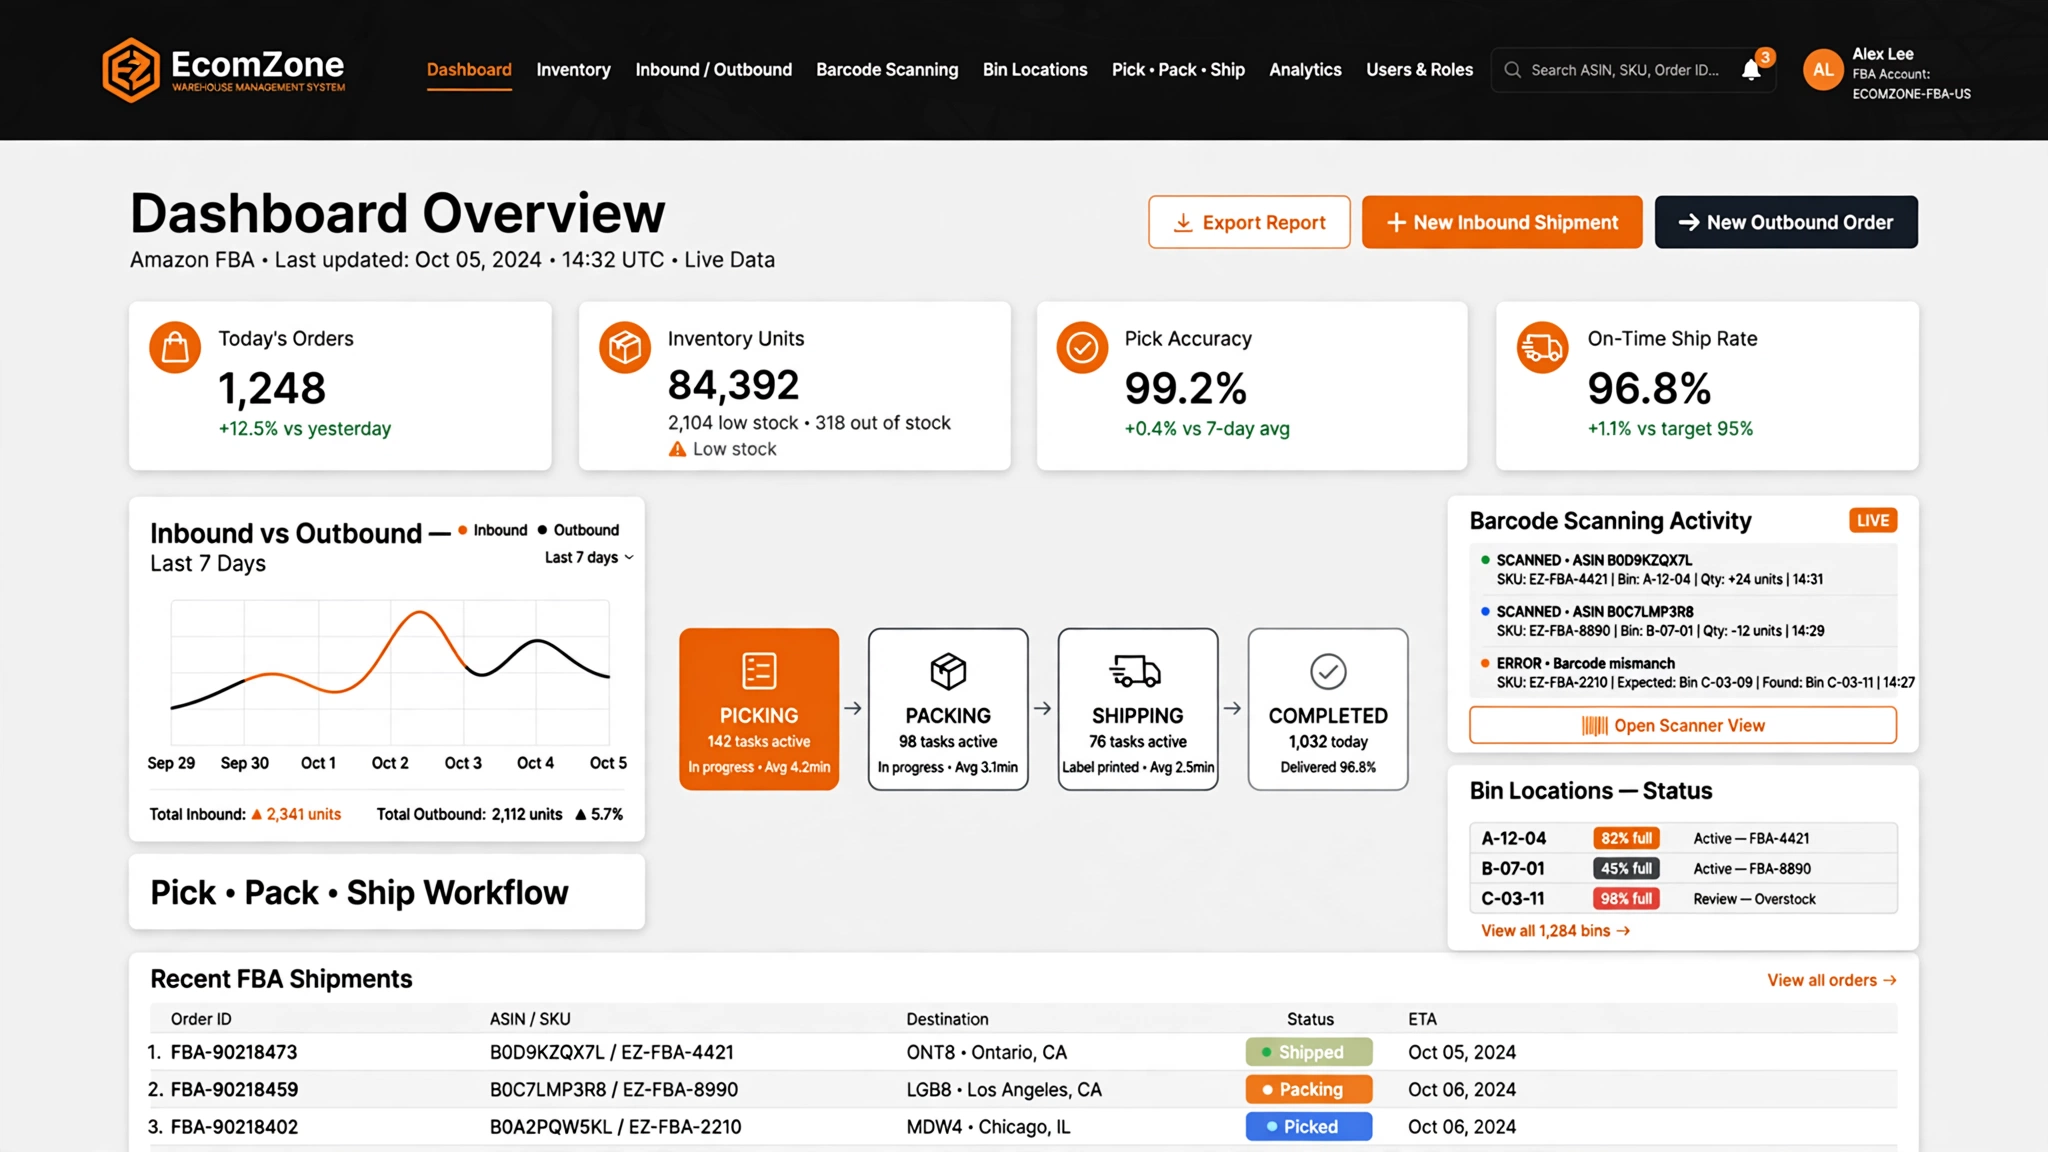Viewport: 2048px width, 1152px height.
Task: Click the Picked status badge
Action: pos(1308,1126)
